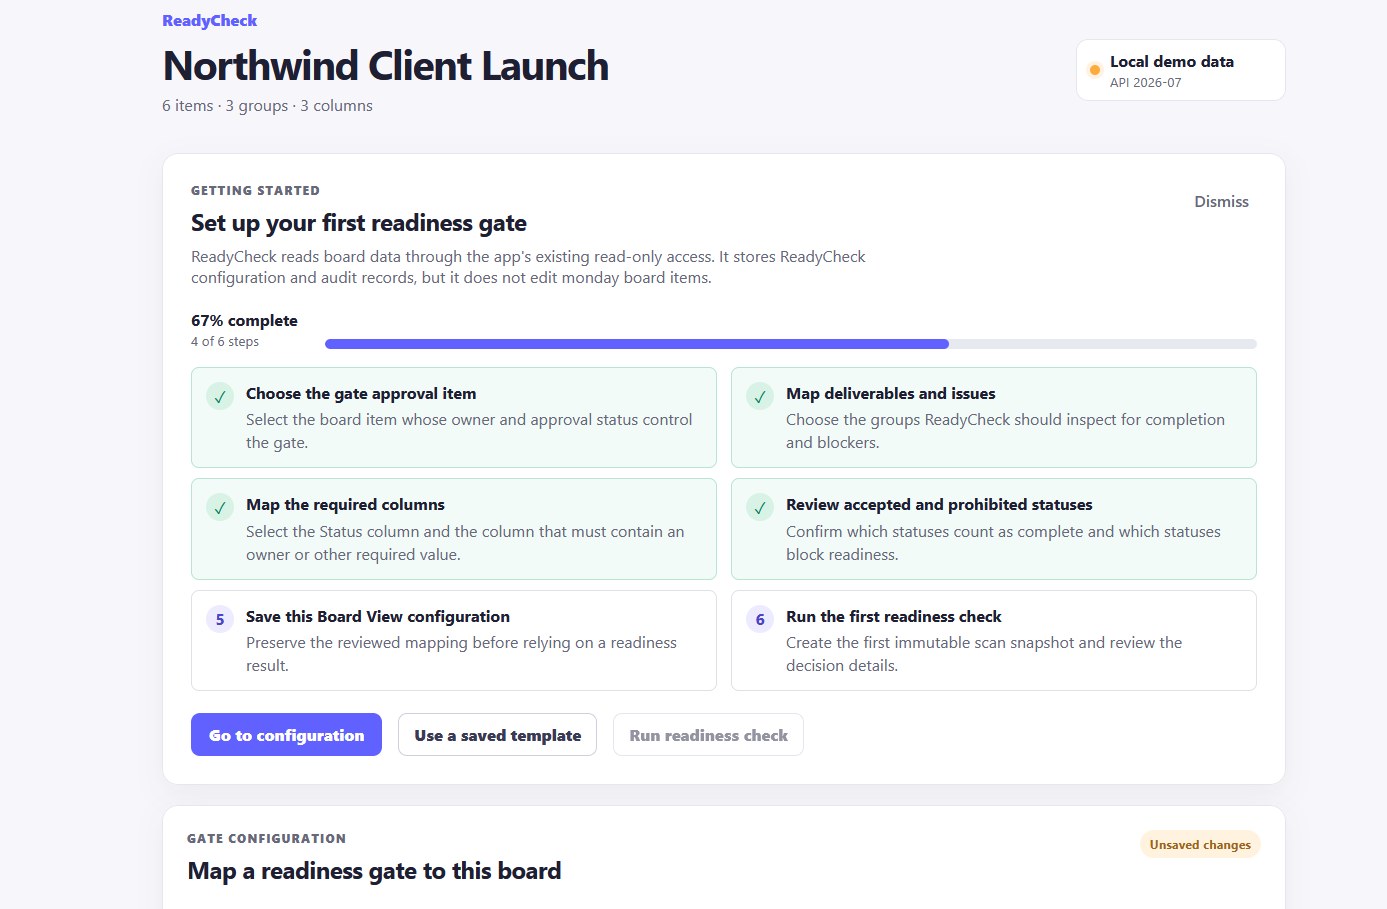This screenshot has width=1387, height=909.
Task: Click the Northwind Client Launch title
Action: pyautogui.click(x=386, y=66)
